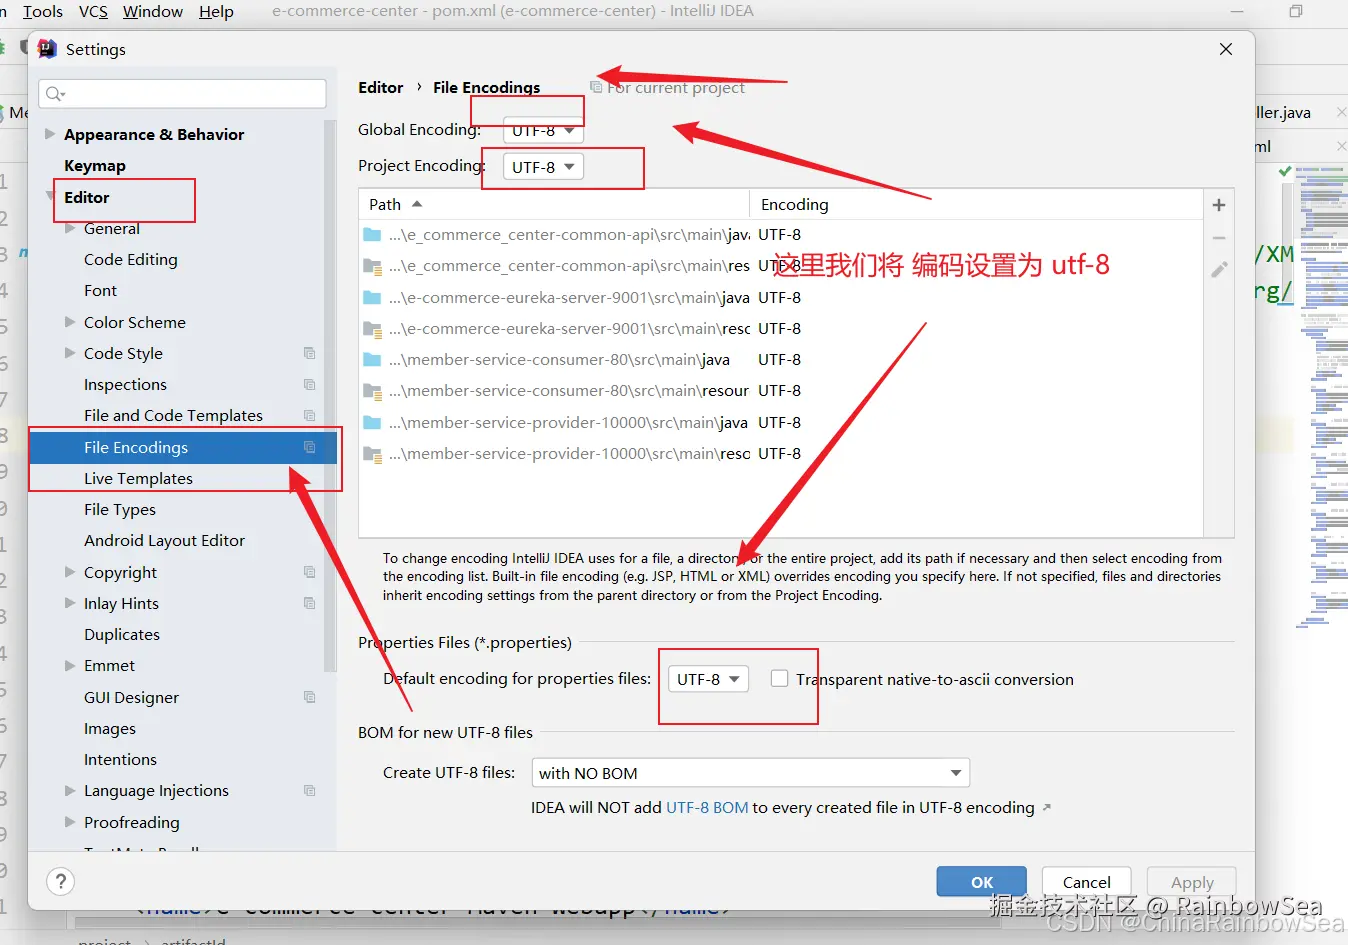
Task: Select Font in the settings tree
Action: pyautogui.click(x=100, y=290)
